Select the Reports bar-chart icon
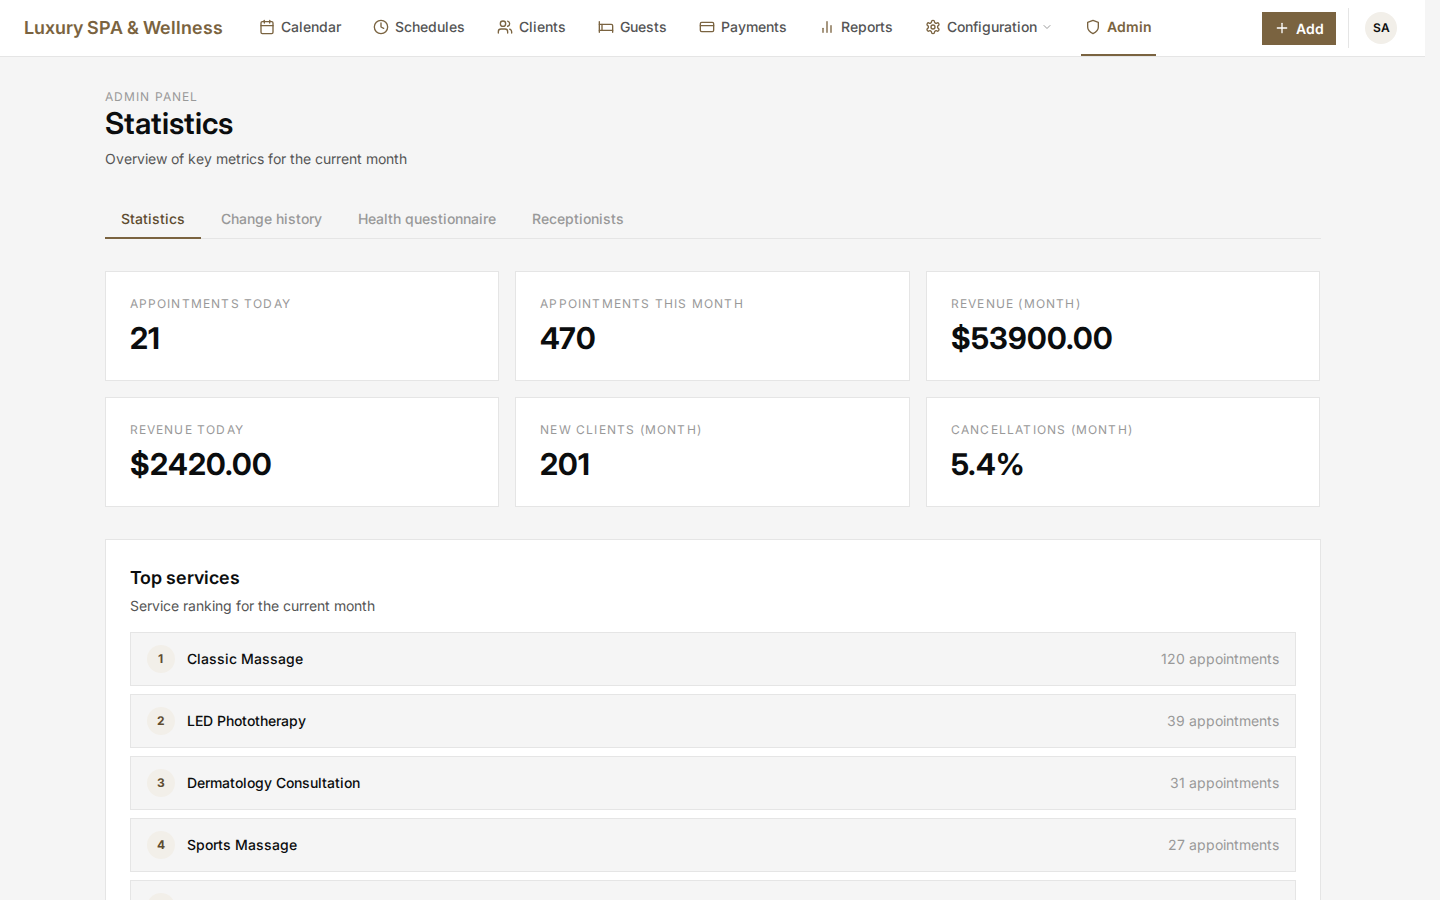 tap(826, 27)
